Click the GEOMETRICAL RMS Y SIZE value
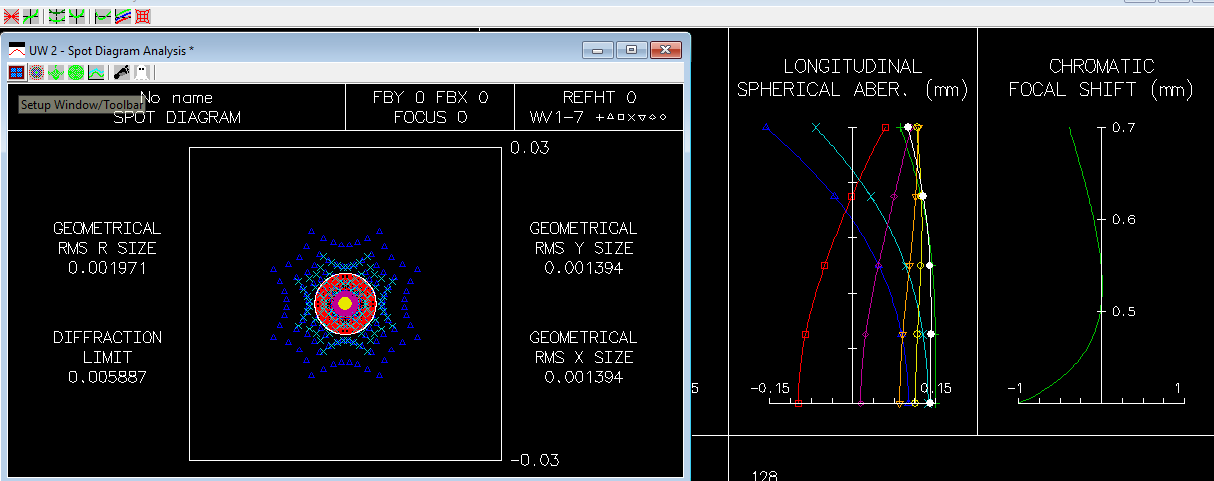This screenshot has height=481, width=1214. [583, 268]
